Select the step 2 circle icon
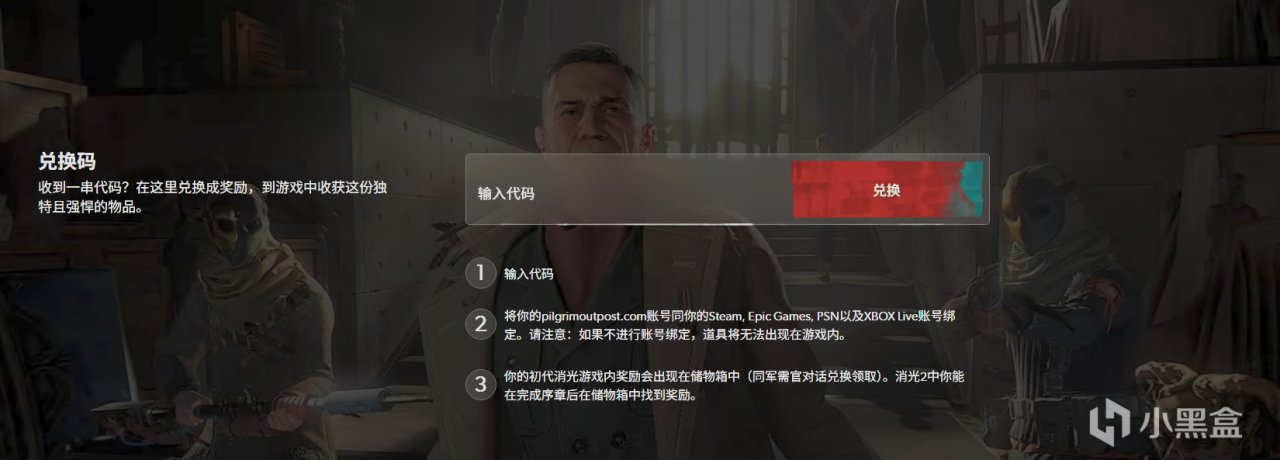This screenshot has height=460, width=1280. 481,324
